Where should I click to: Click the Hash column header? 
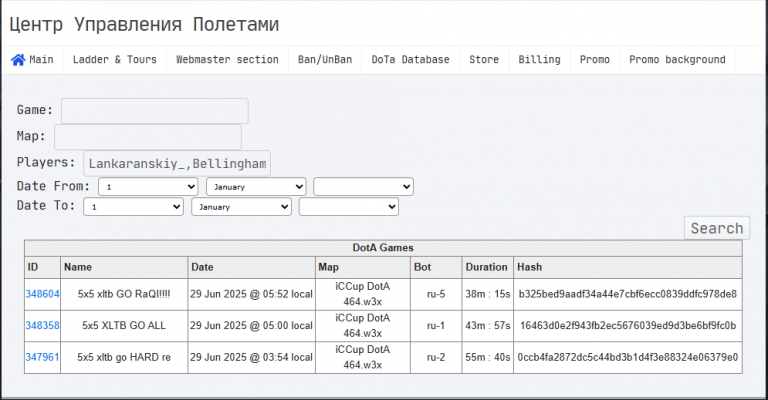pyautogui.click(x=628, y=267)
